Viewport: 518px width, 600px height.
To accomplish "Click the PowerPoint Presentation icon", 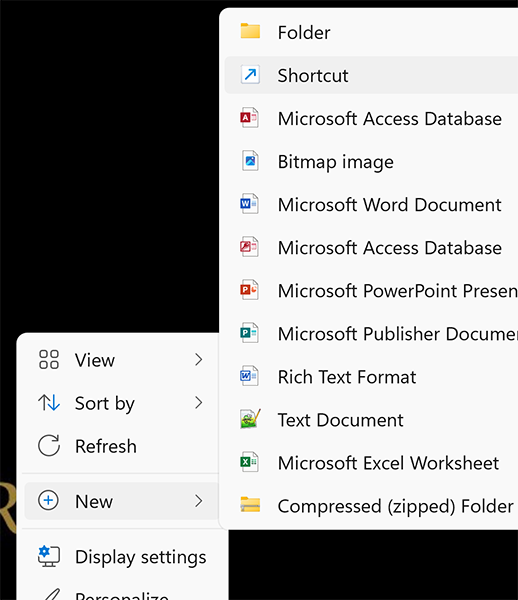I will click(249, 290).
